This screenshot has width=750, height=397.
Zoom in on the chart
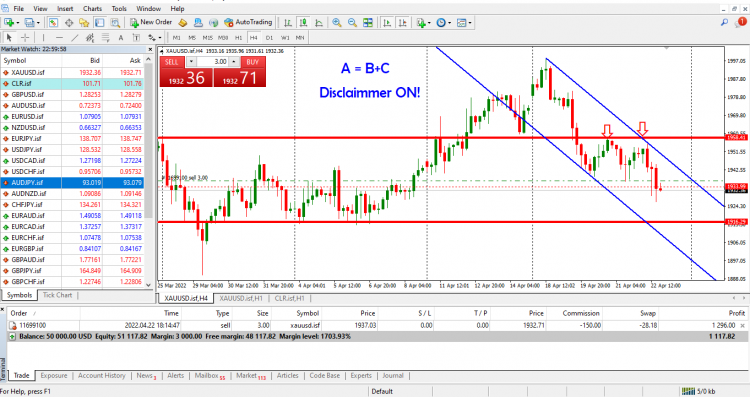[337, 22]
